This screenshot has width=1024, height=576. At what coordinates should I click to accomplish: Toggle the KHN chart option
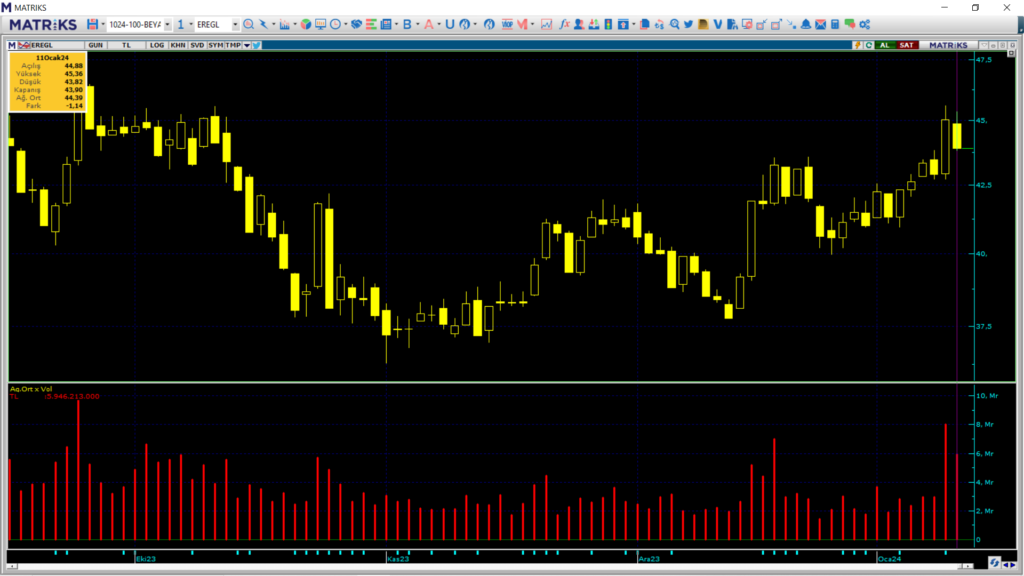[177, 45]
